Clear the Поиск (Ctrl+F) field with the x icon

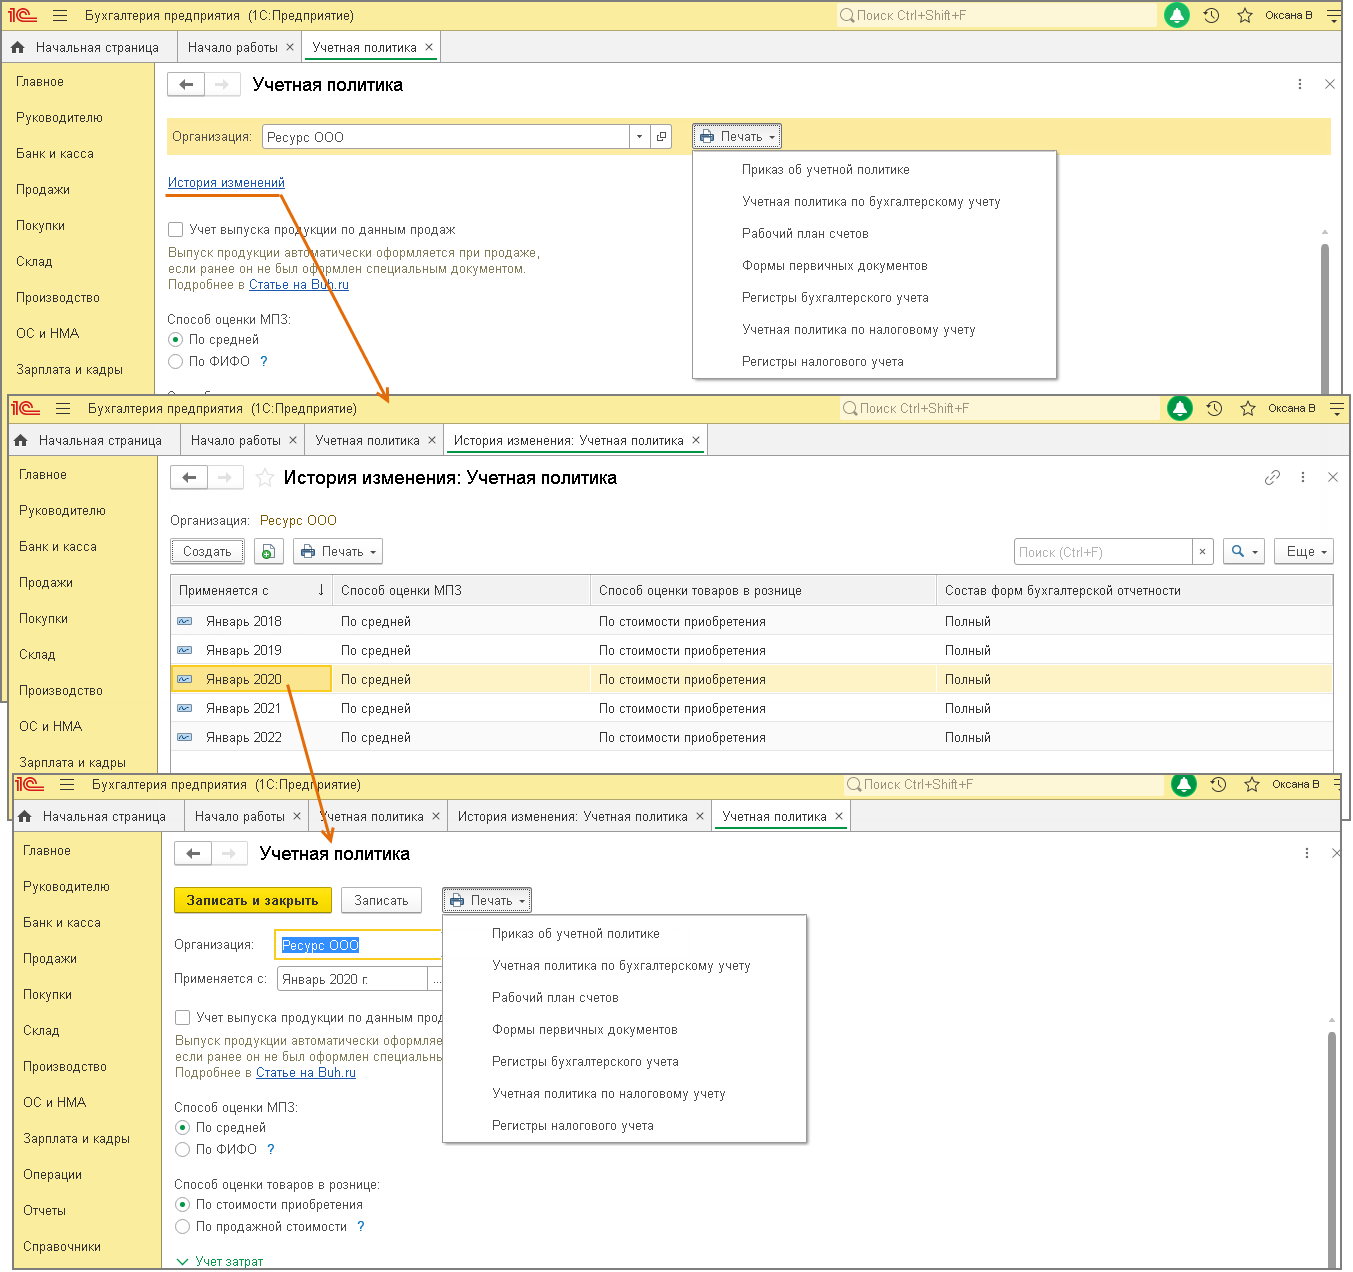(x=1203, y=552)
